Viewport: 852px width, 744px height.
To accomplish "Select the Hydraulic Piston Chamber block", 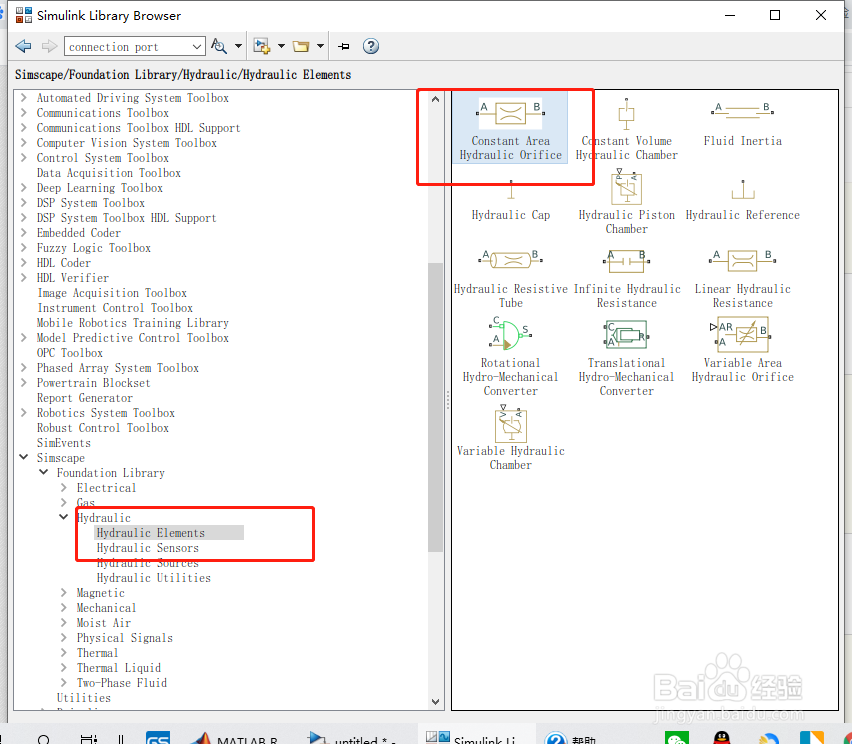I will tap(627, 201).
